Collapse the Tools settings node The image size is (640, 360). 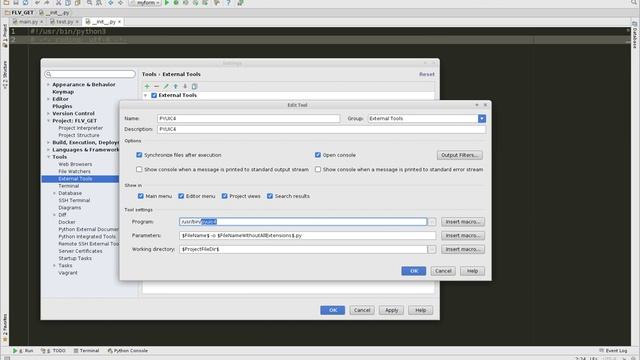(x=48, y=157)
